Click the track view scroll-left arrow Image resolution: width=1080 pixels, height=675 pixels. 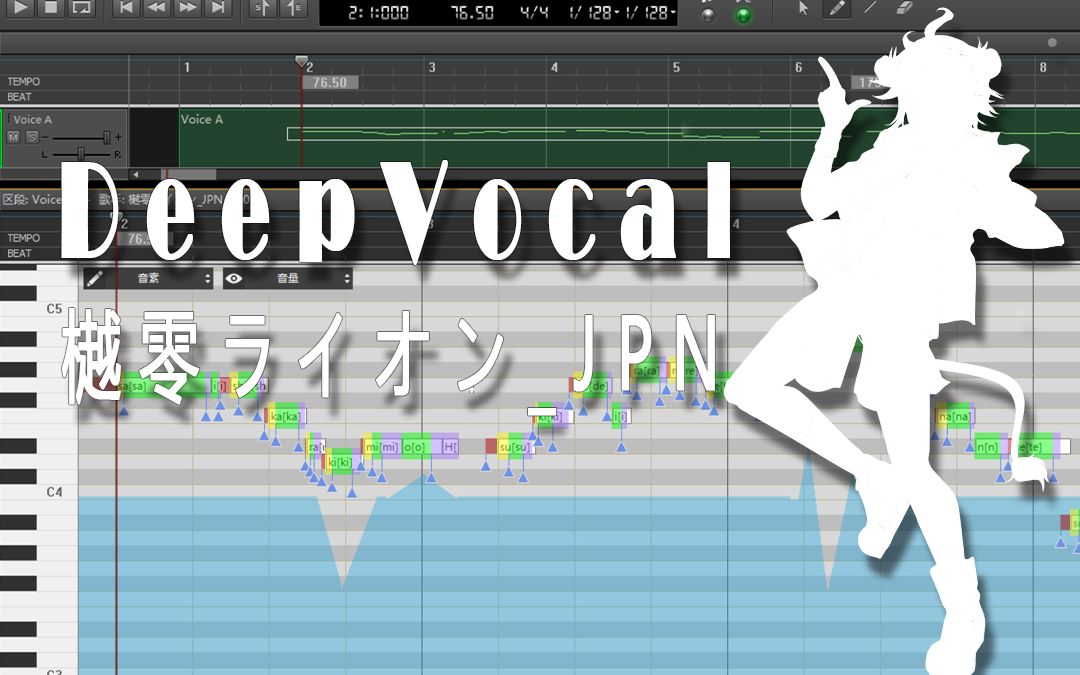click(x=136, y=174)
